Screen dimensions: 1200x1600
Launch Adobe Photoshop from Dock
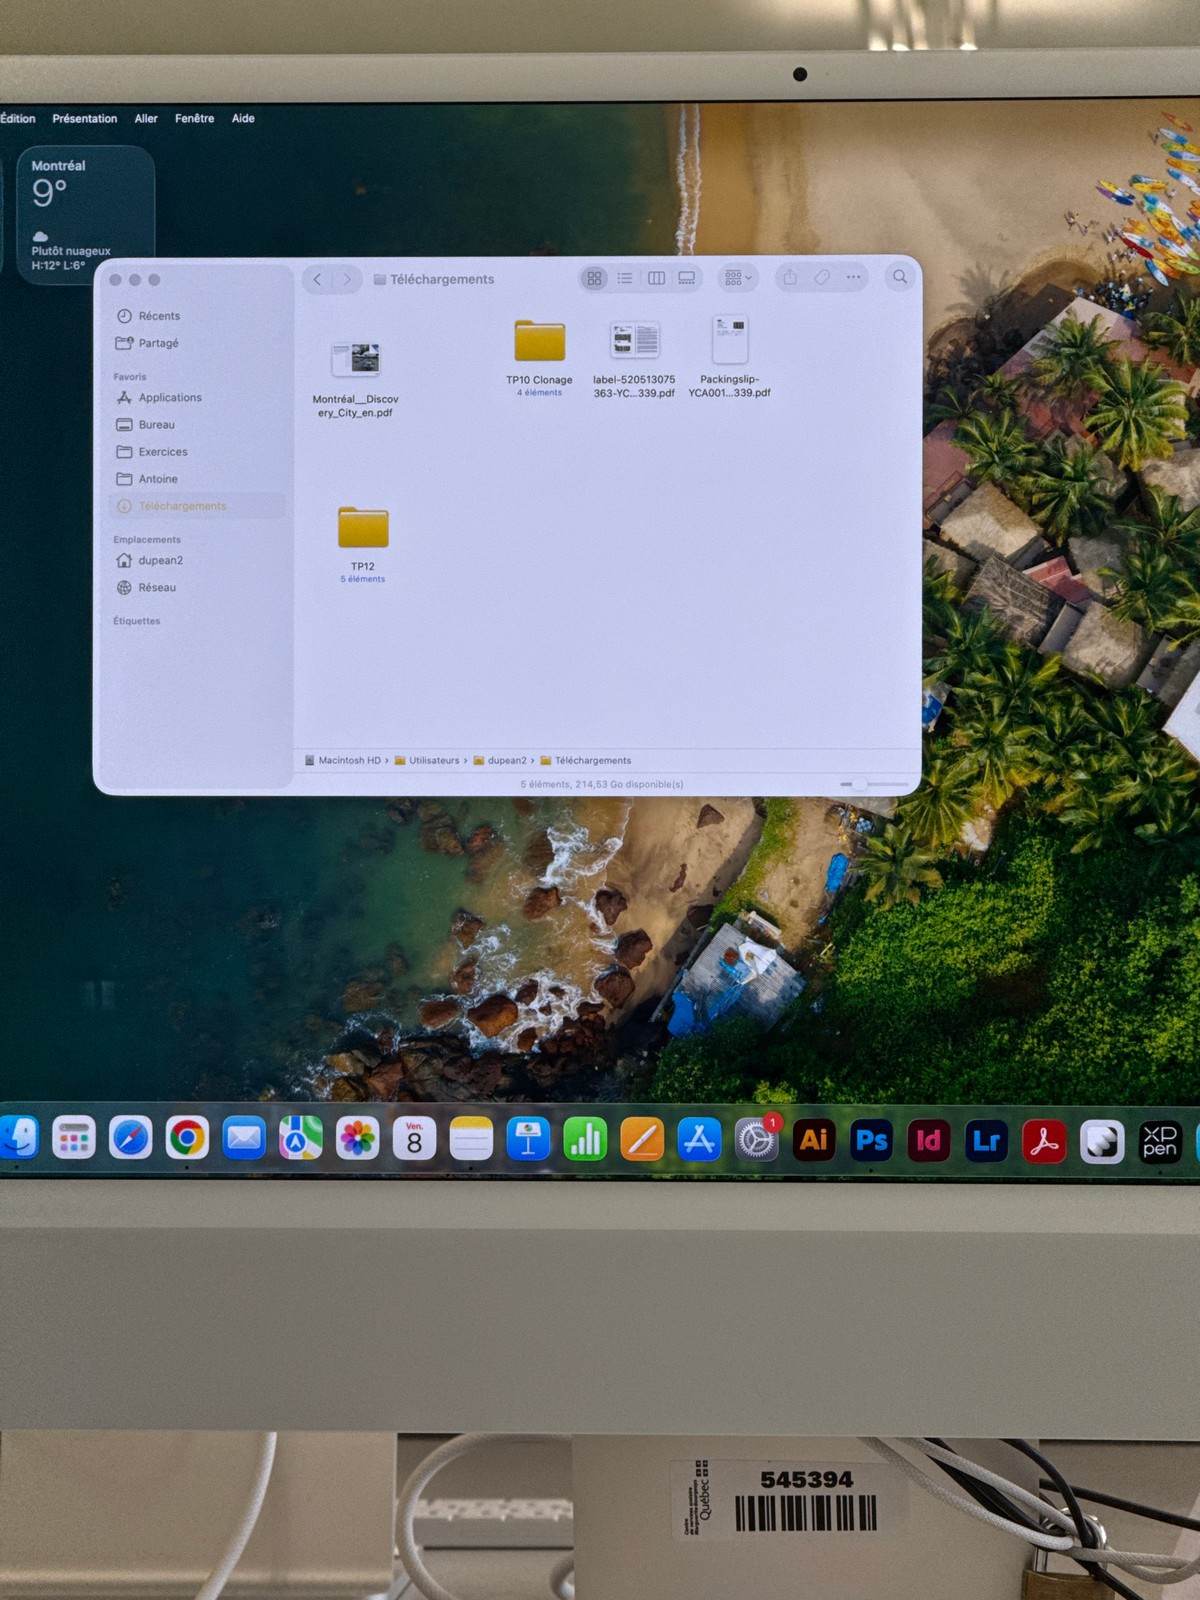tap(871, 1141)
